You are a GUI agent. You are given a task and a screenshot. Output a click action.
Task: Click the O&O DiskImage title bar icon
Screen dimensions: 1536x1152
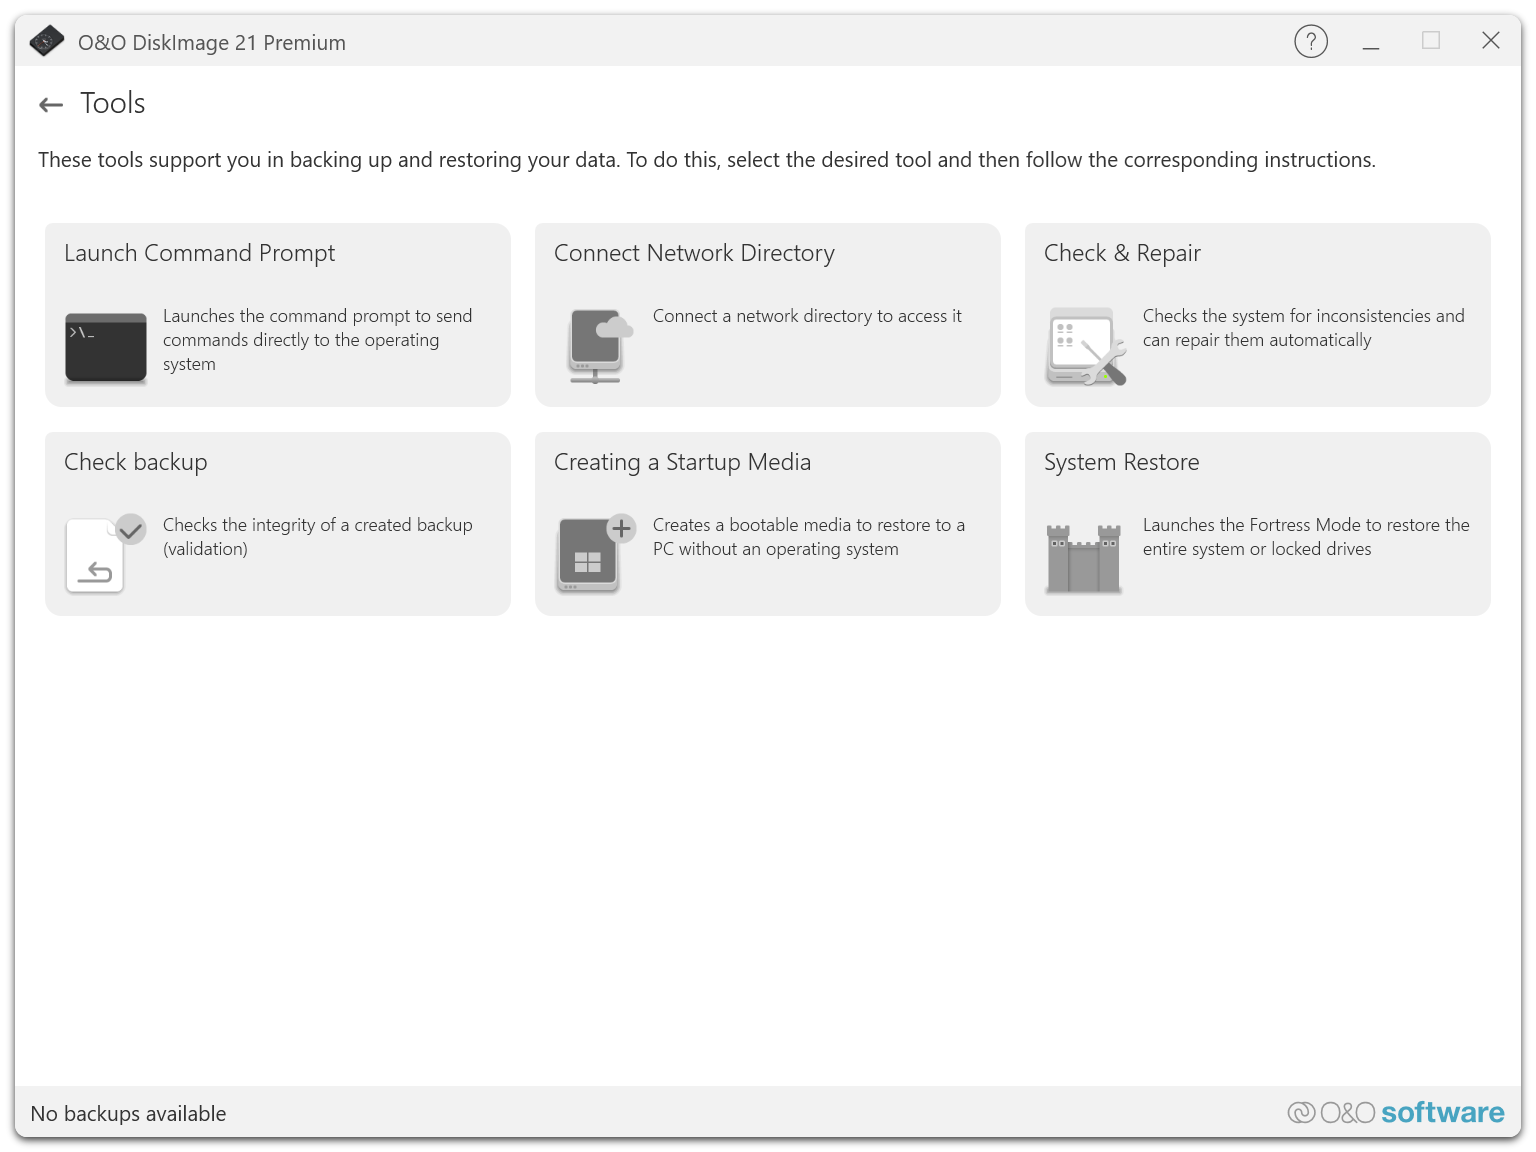point(46,41)
